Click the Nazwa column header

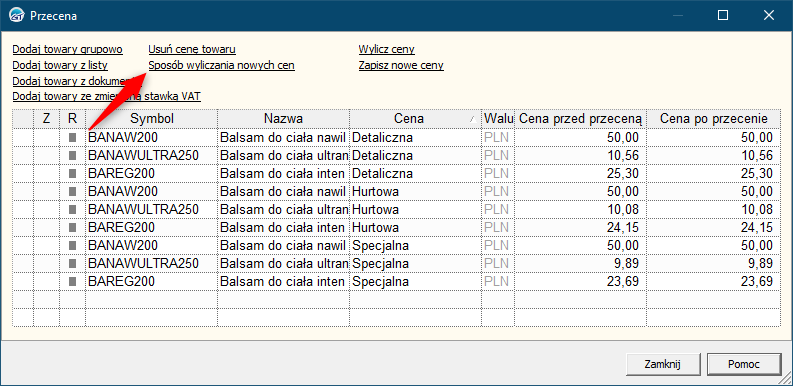point(283,118)
